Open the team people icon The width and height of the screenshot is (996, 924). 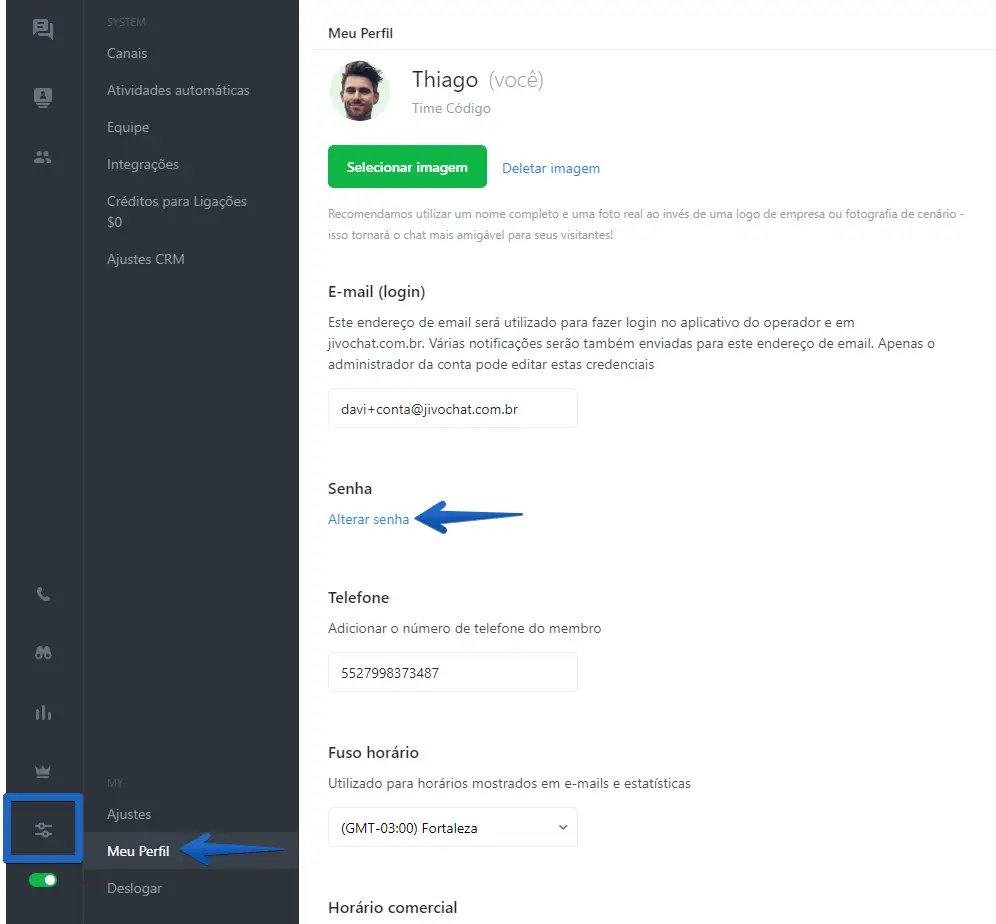pos(42,157)
